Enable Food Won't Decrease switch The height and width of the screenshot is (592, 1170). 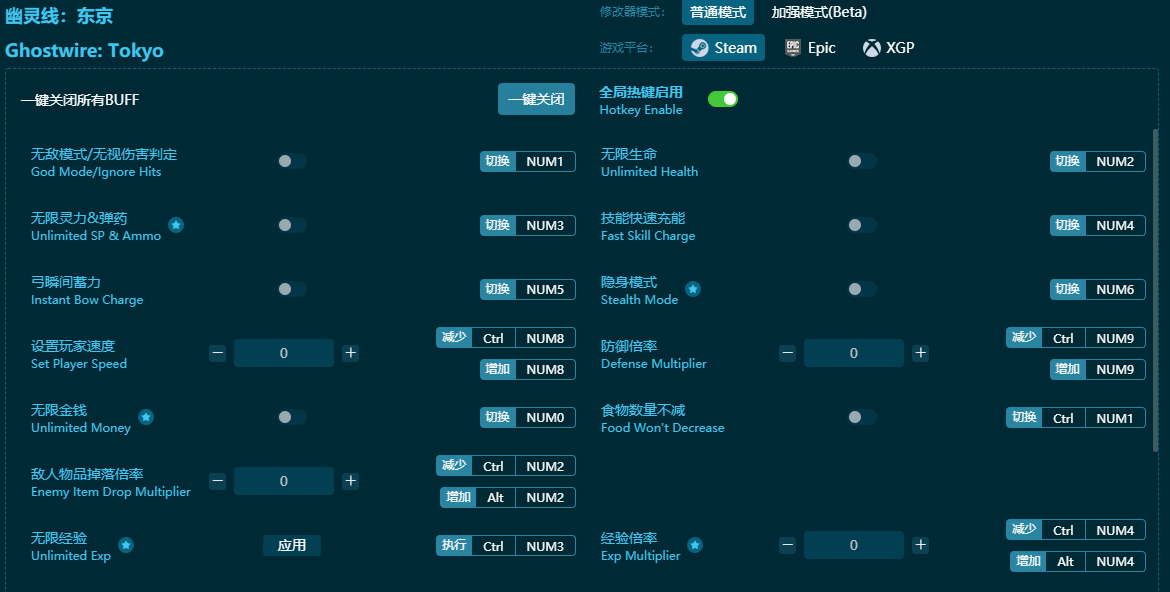pyautogui.click(x=862, y=417)
